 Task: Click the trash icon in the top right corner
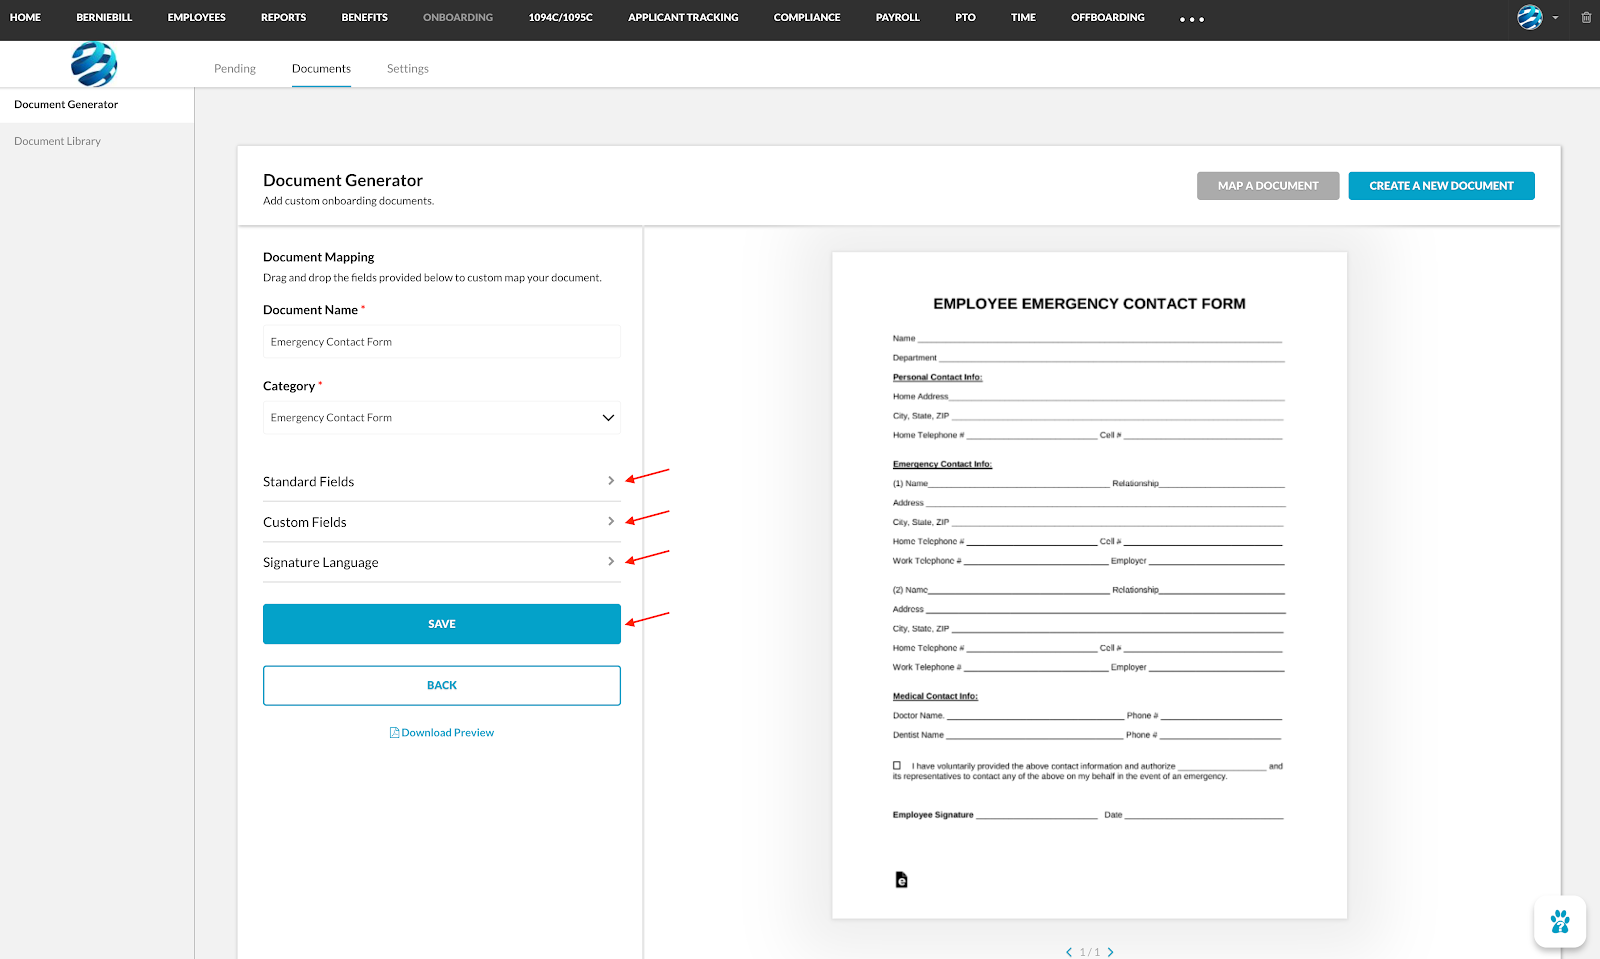(1586, 17)
